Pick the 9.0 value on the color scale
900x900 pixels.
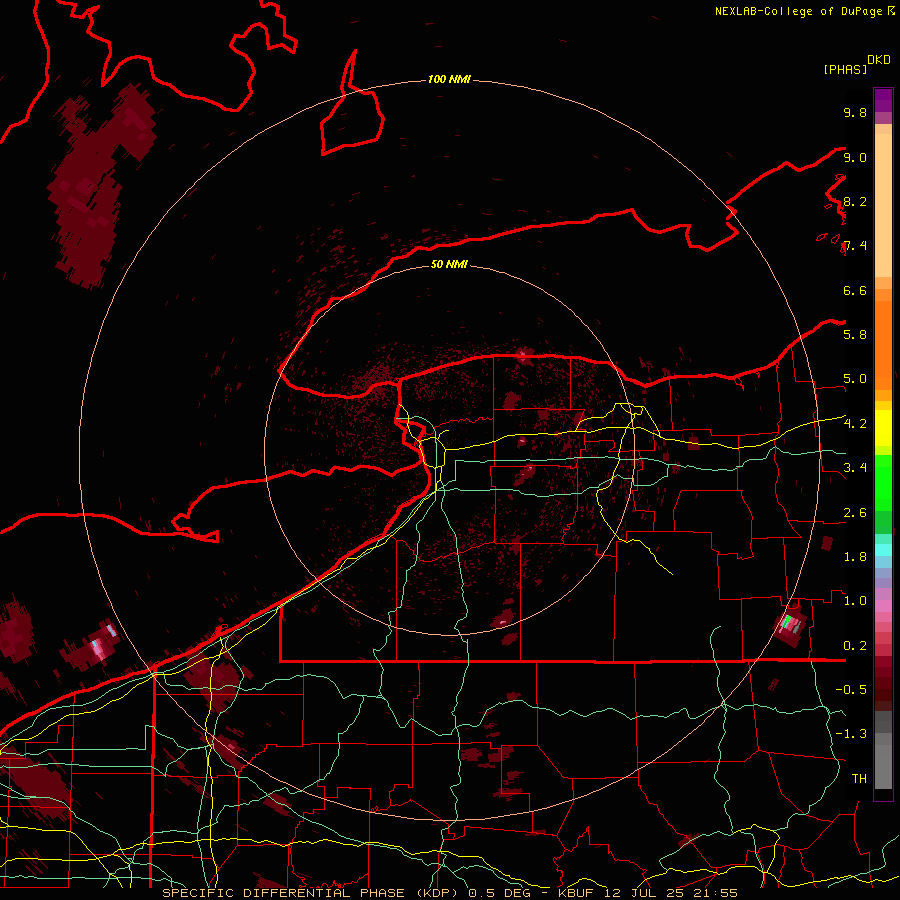[x=855, y=157]
